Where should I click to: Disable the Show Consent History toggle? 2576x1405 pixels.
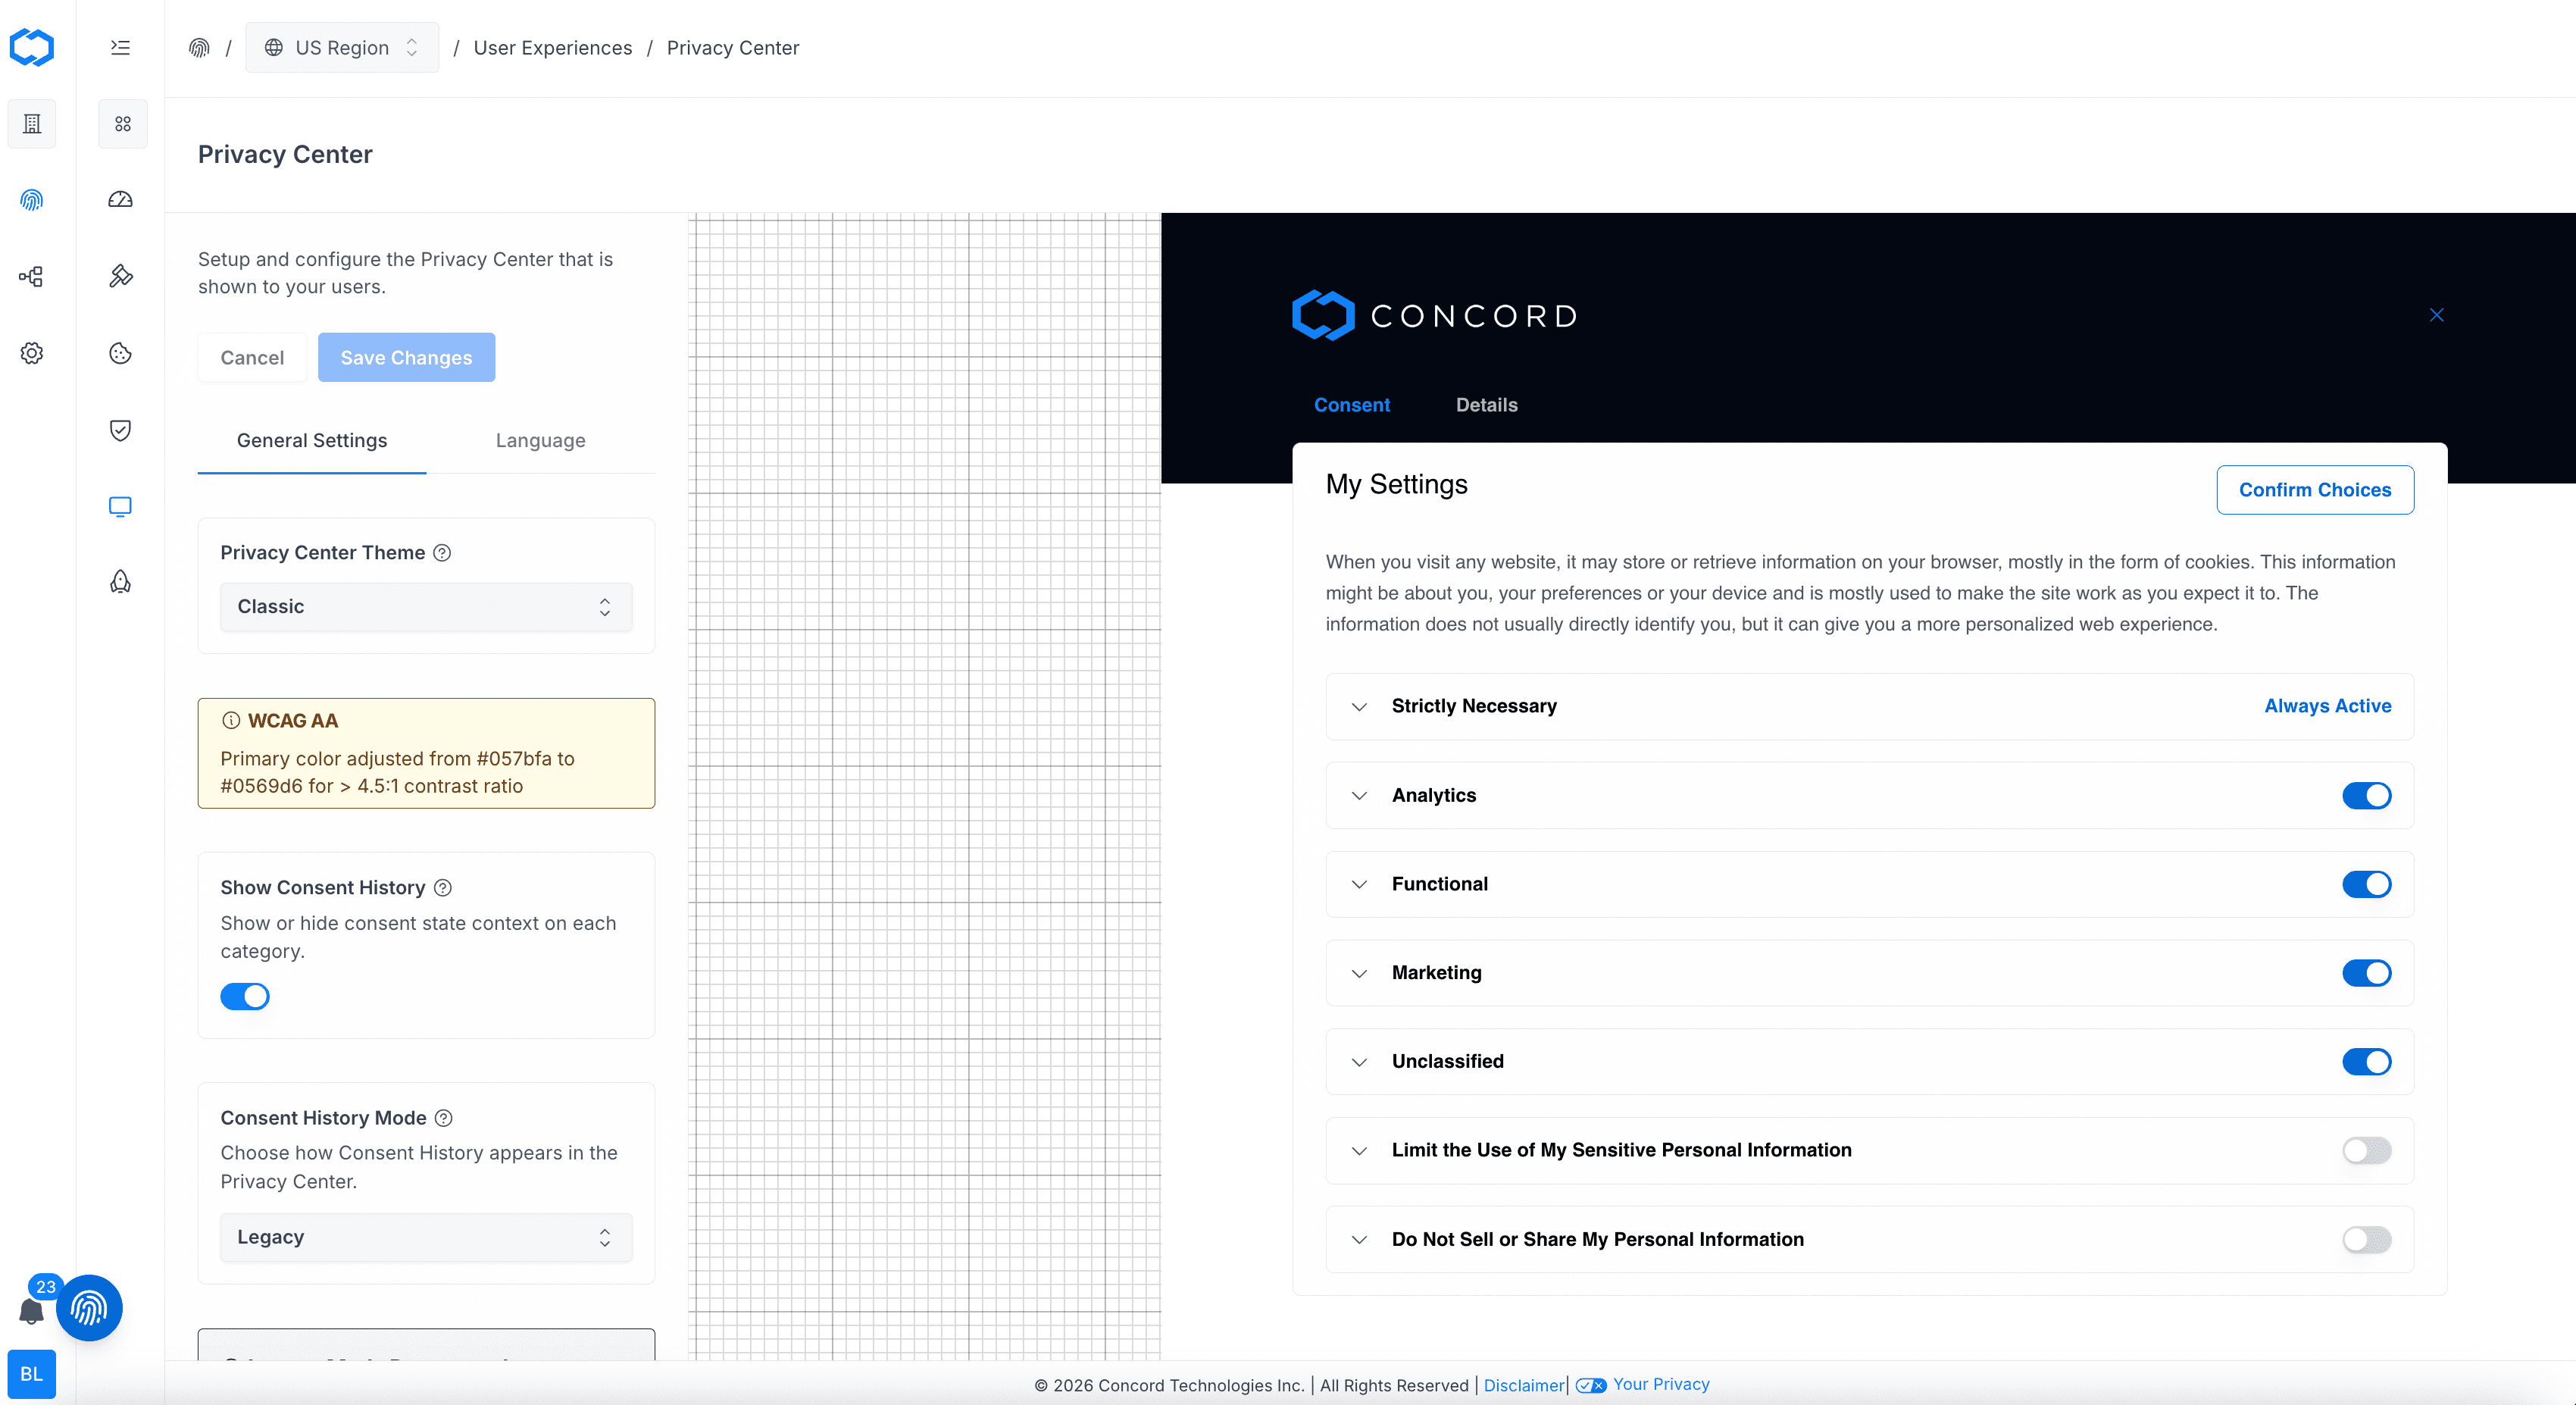point(245,996)
